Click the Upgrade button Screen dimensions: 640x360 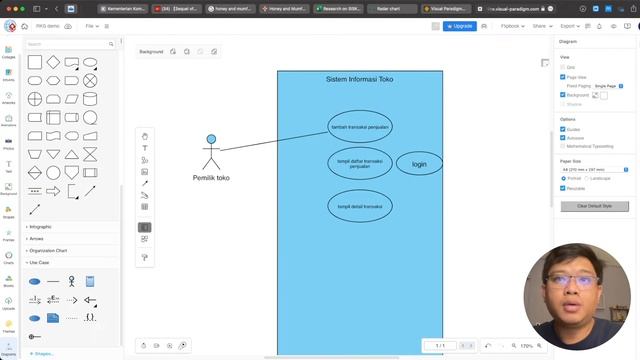(460, 26)
